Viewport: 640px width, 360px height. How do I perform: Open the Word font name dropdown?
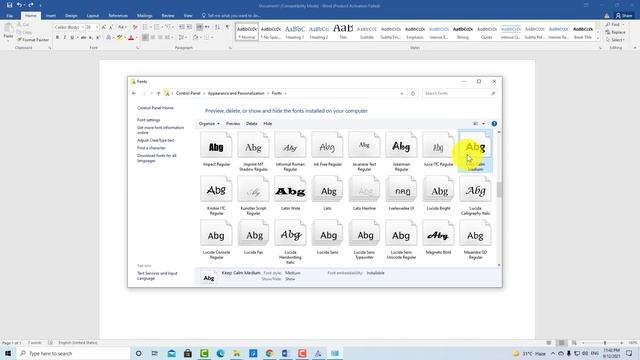coord(82,27)
